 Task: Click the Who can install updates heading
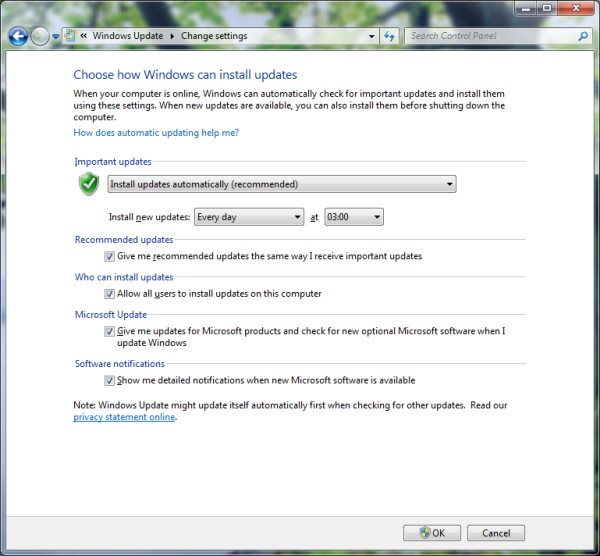[124, 277]
